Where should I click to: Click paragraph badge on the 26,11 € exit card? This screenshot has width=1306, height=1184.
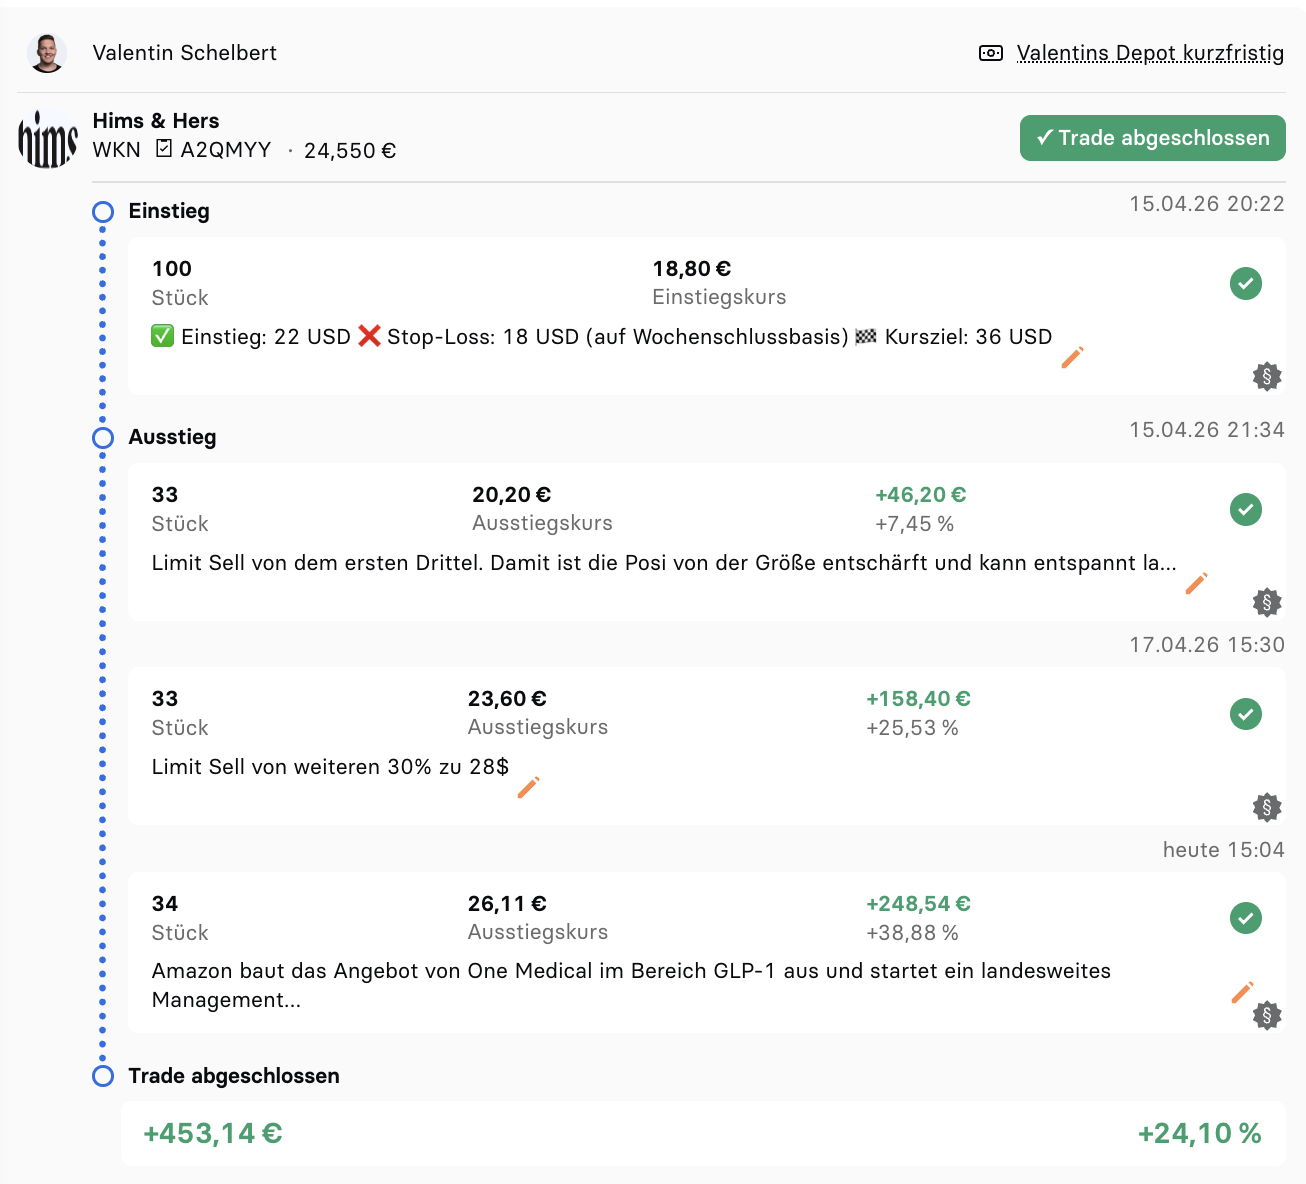coord(1267,1016)
